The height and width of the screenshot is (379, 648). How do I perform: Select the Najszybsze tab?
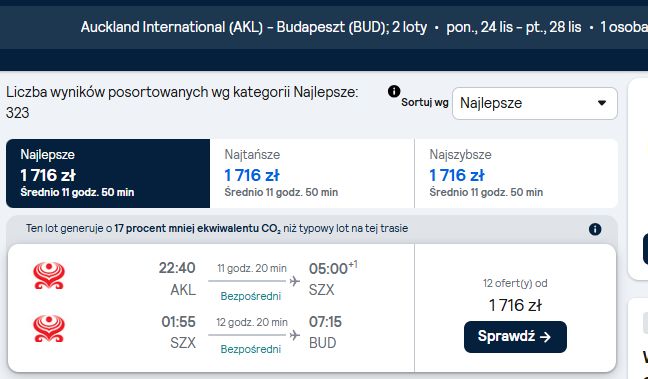click(516, 173)
